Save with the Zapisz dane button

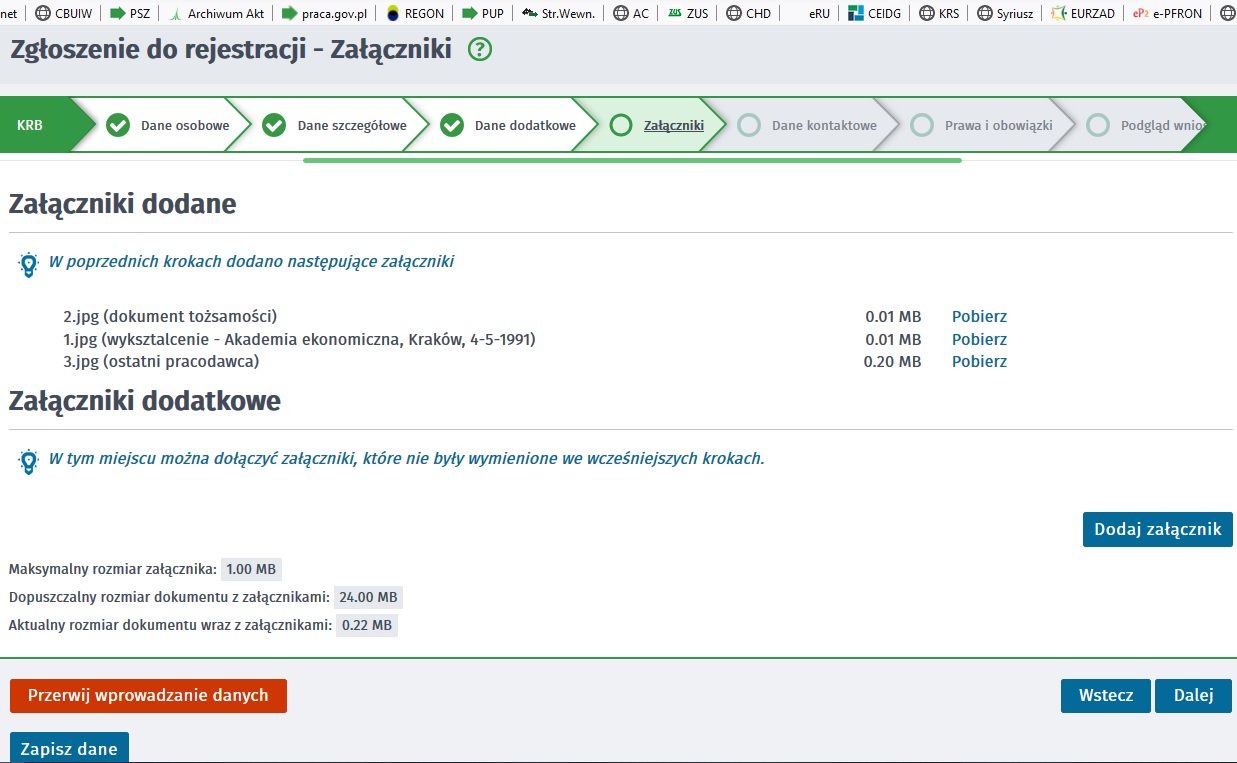(x=69, y=748)
